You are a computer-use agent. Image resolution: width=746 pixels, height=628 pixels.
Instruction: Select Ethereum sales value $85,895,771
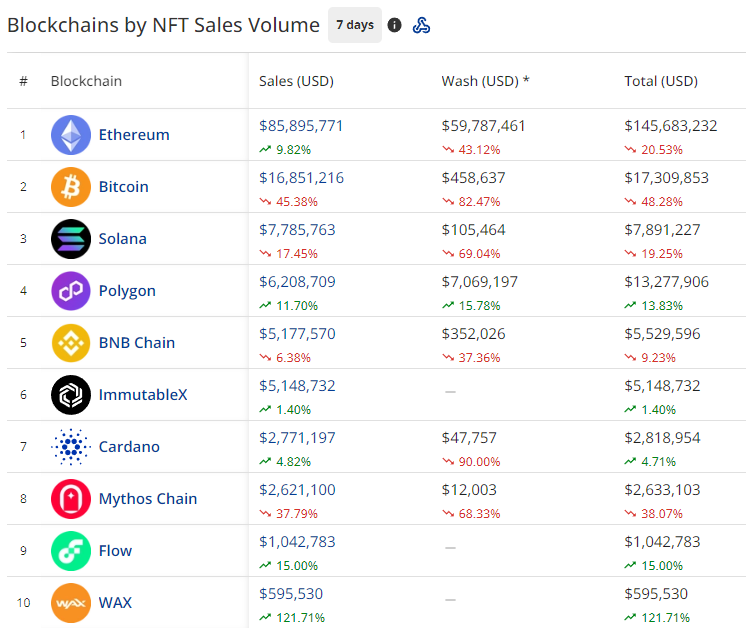(x=301, y=126)
